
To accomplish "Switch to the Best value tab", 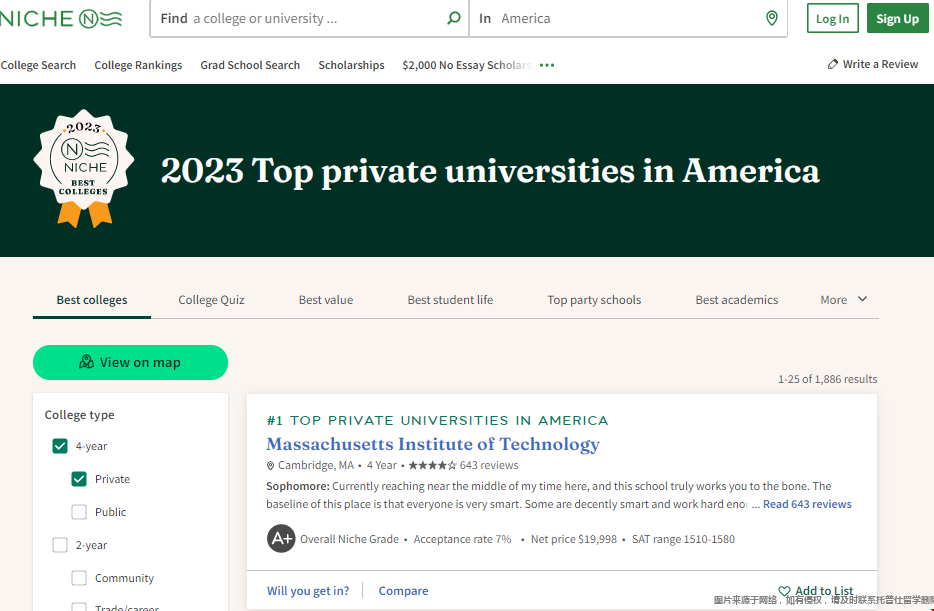I will point(326,299).
